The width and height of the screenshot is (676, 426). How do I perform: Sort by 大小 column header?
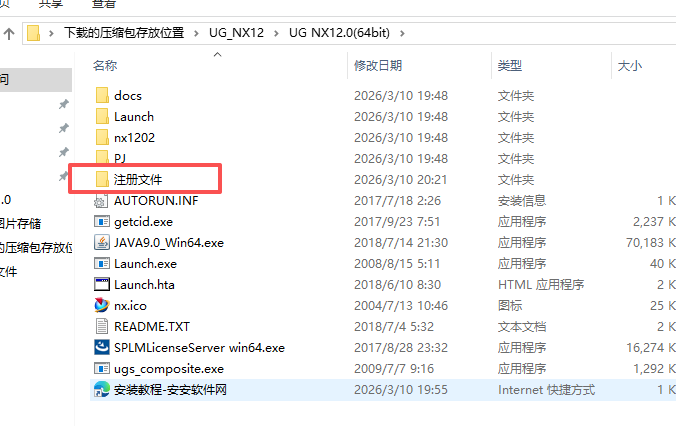[x=629, y=66]
